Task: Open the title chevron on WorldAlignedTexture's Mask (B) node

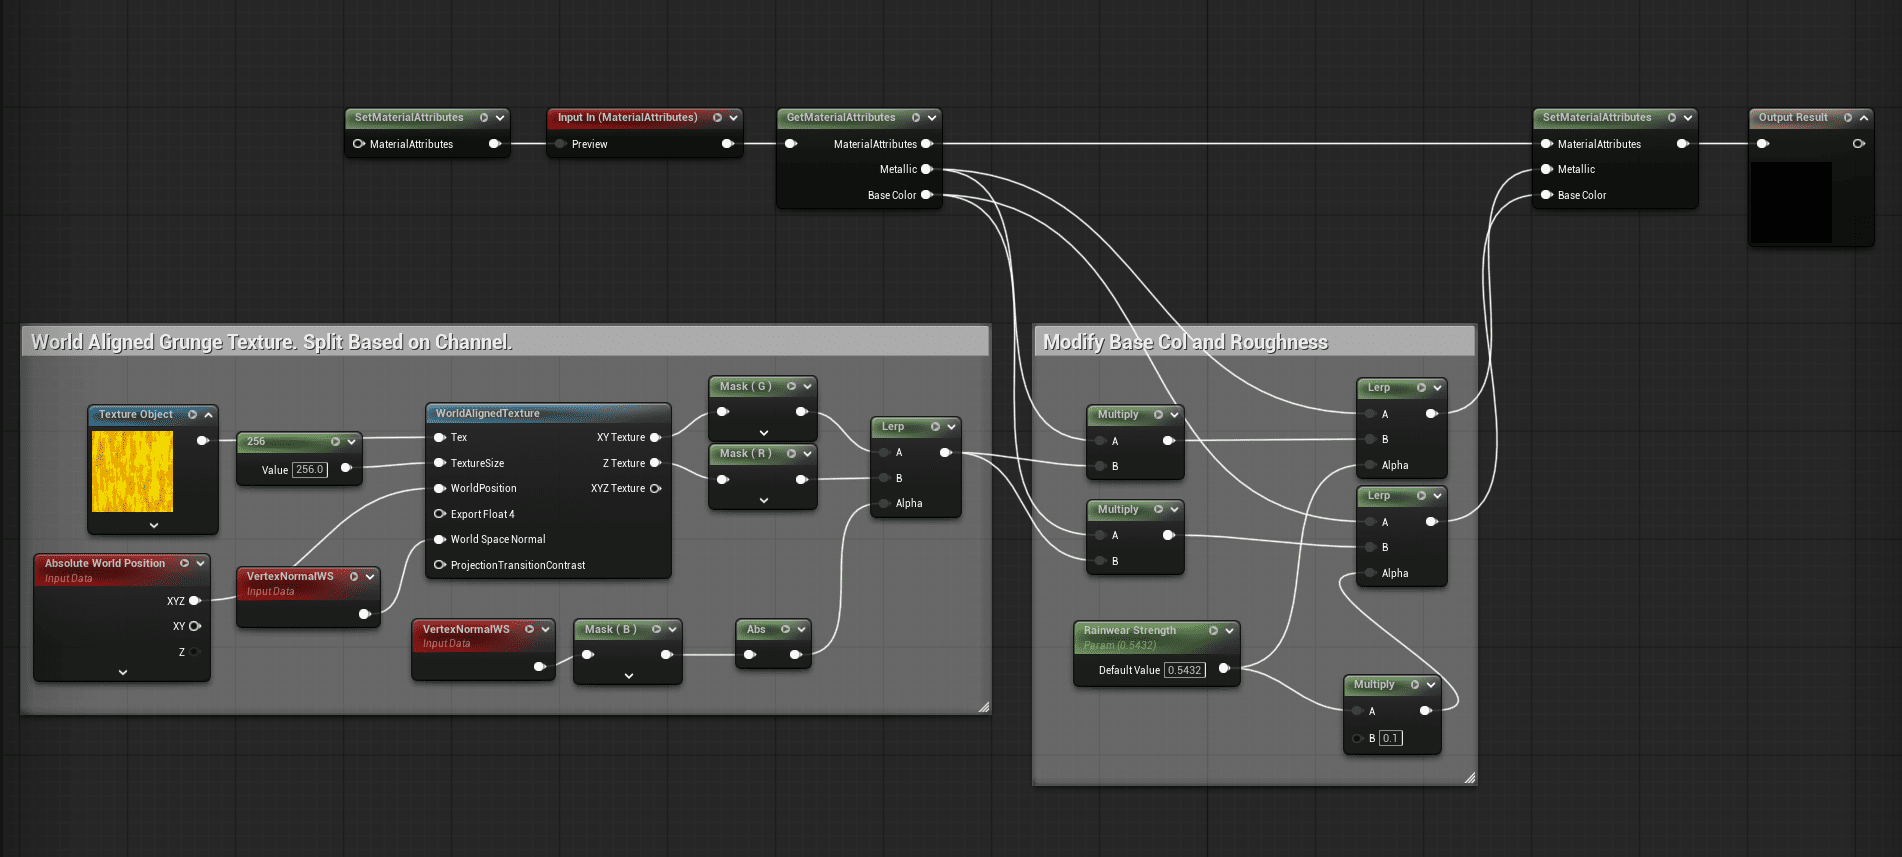Action: pyautogui.click(x=672, y=630)
